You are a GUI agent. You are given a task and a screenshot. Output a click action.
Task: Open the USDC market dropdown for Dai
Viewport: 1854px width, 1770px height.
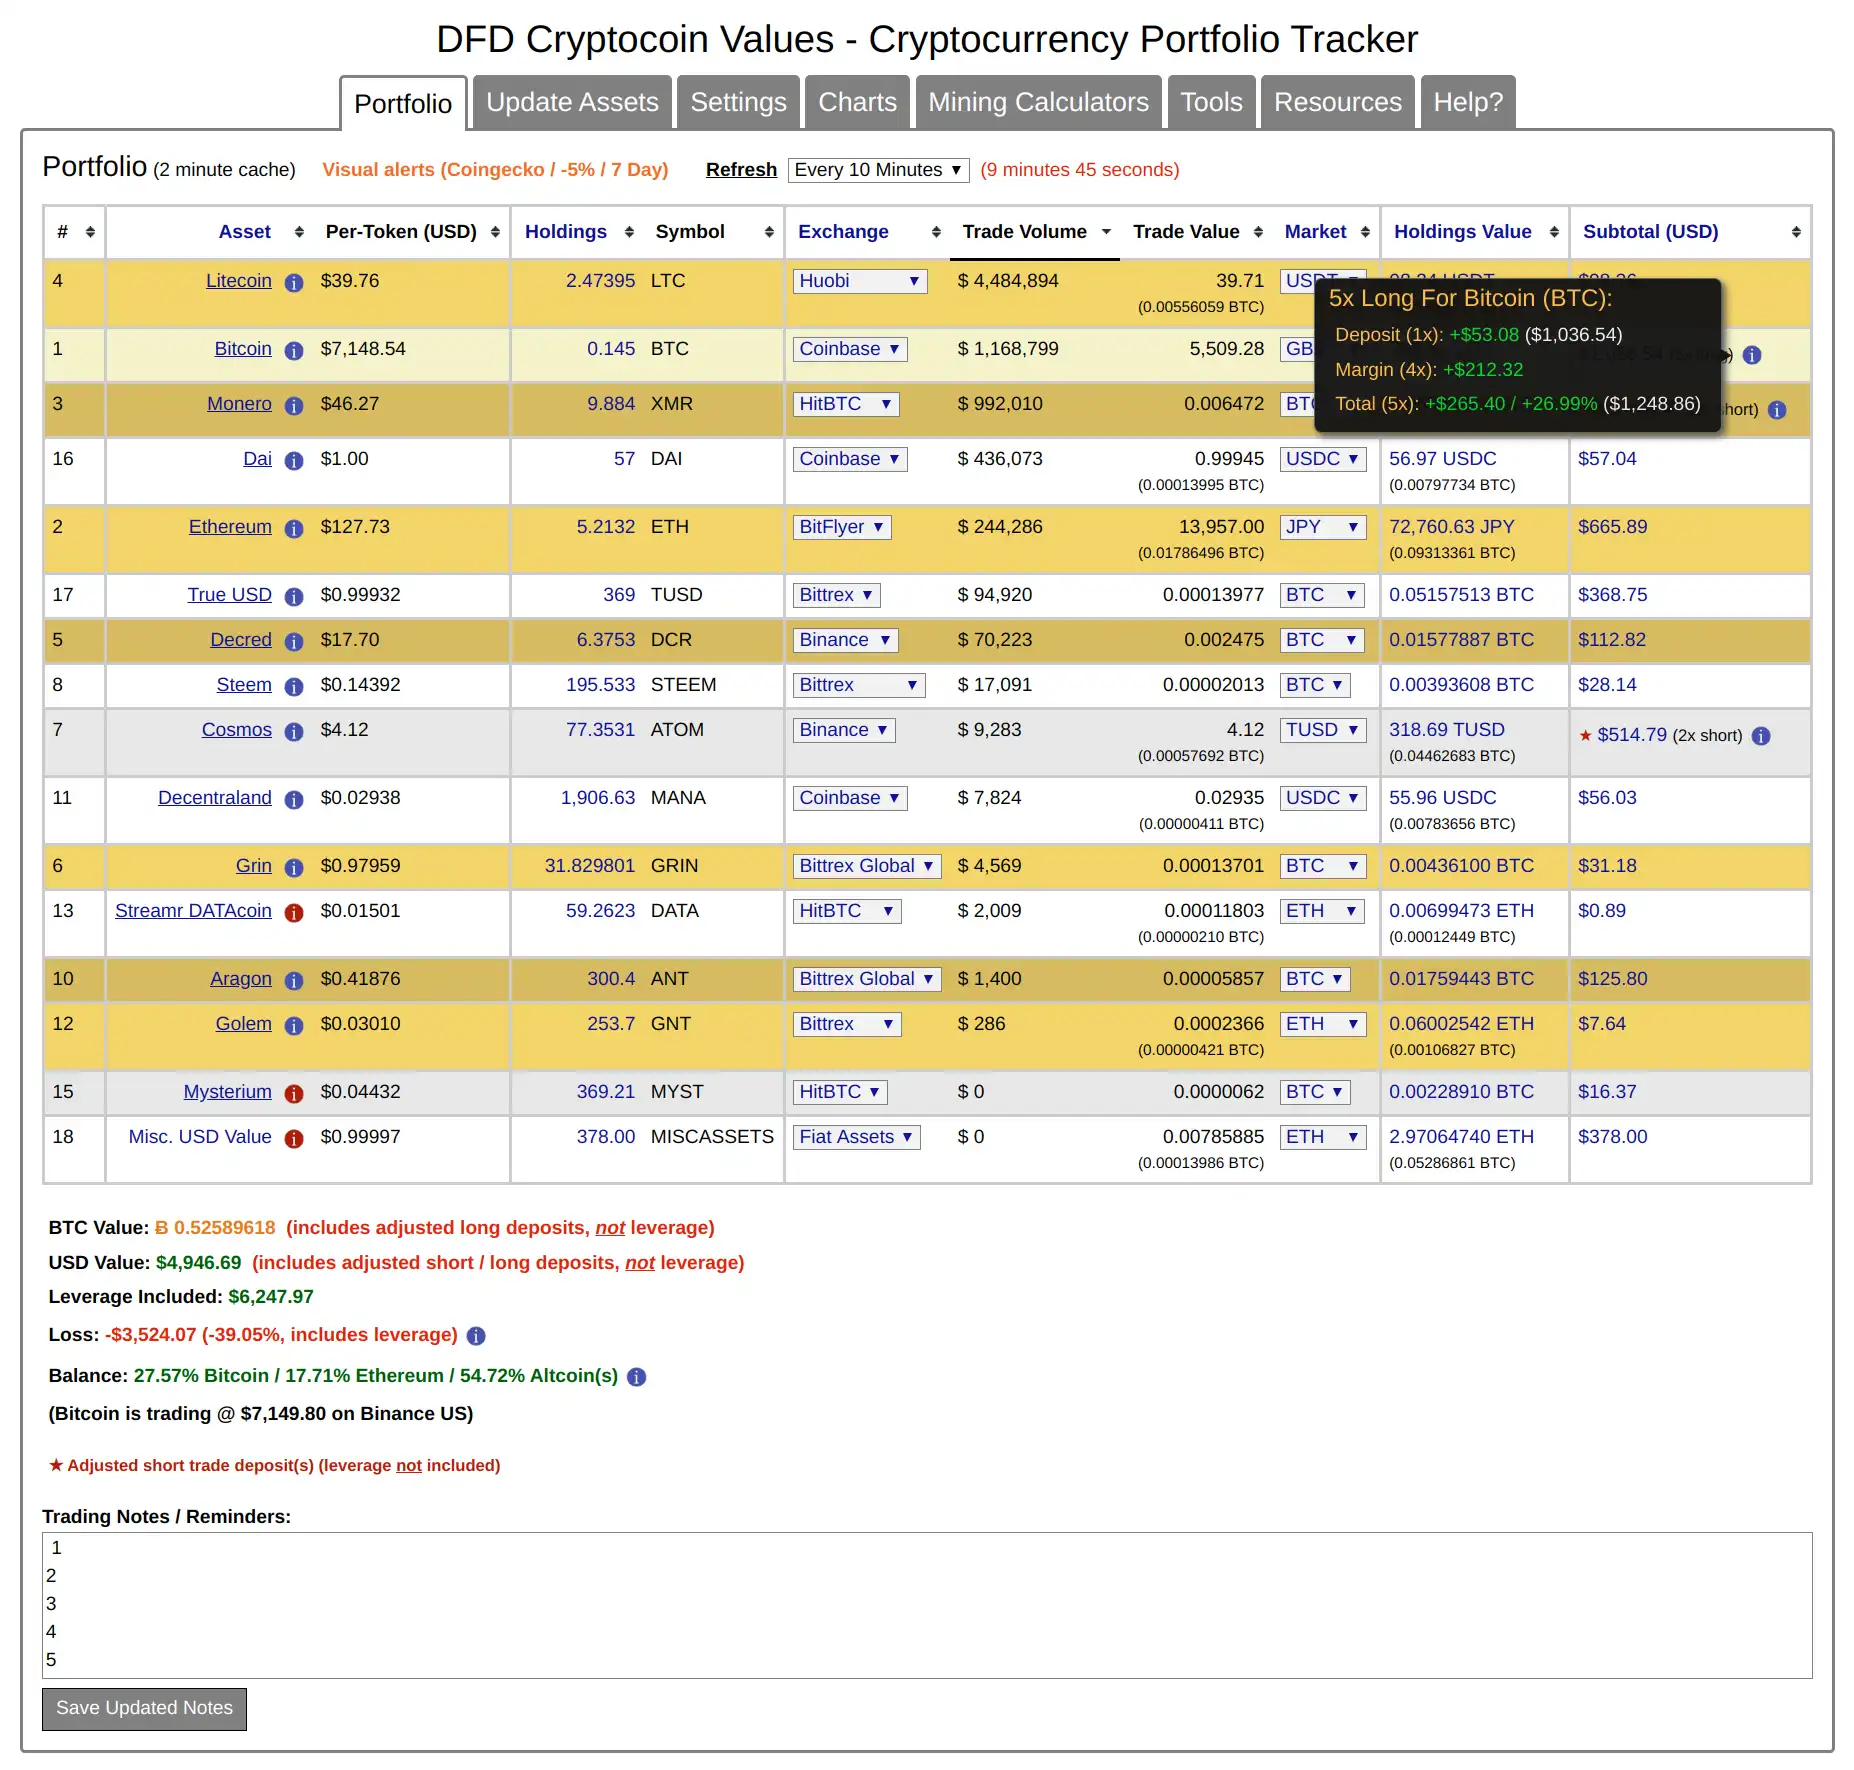click(x=1323, y=459)
